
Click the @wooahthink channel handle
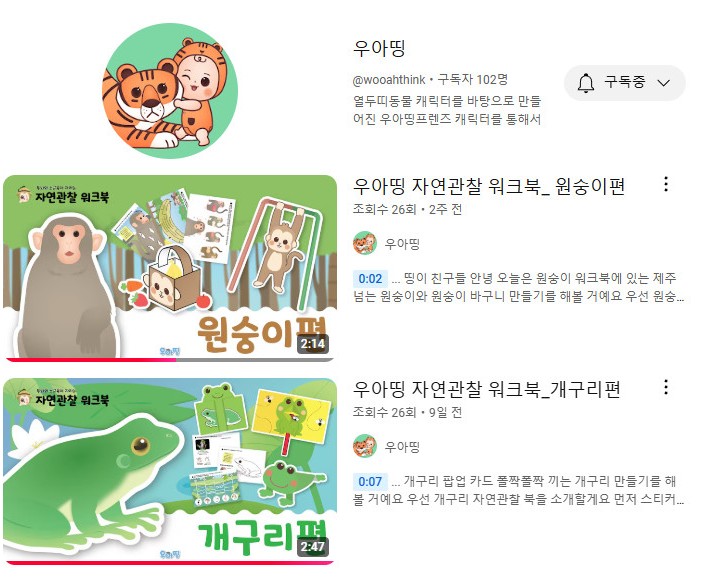[388, 80]
